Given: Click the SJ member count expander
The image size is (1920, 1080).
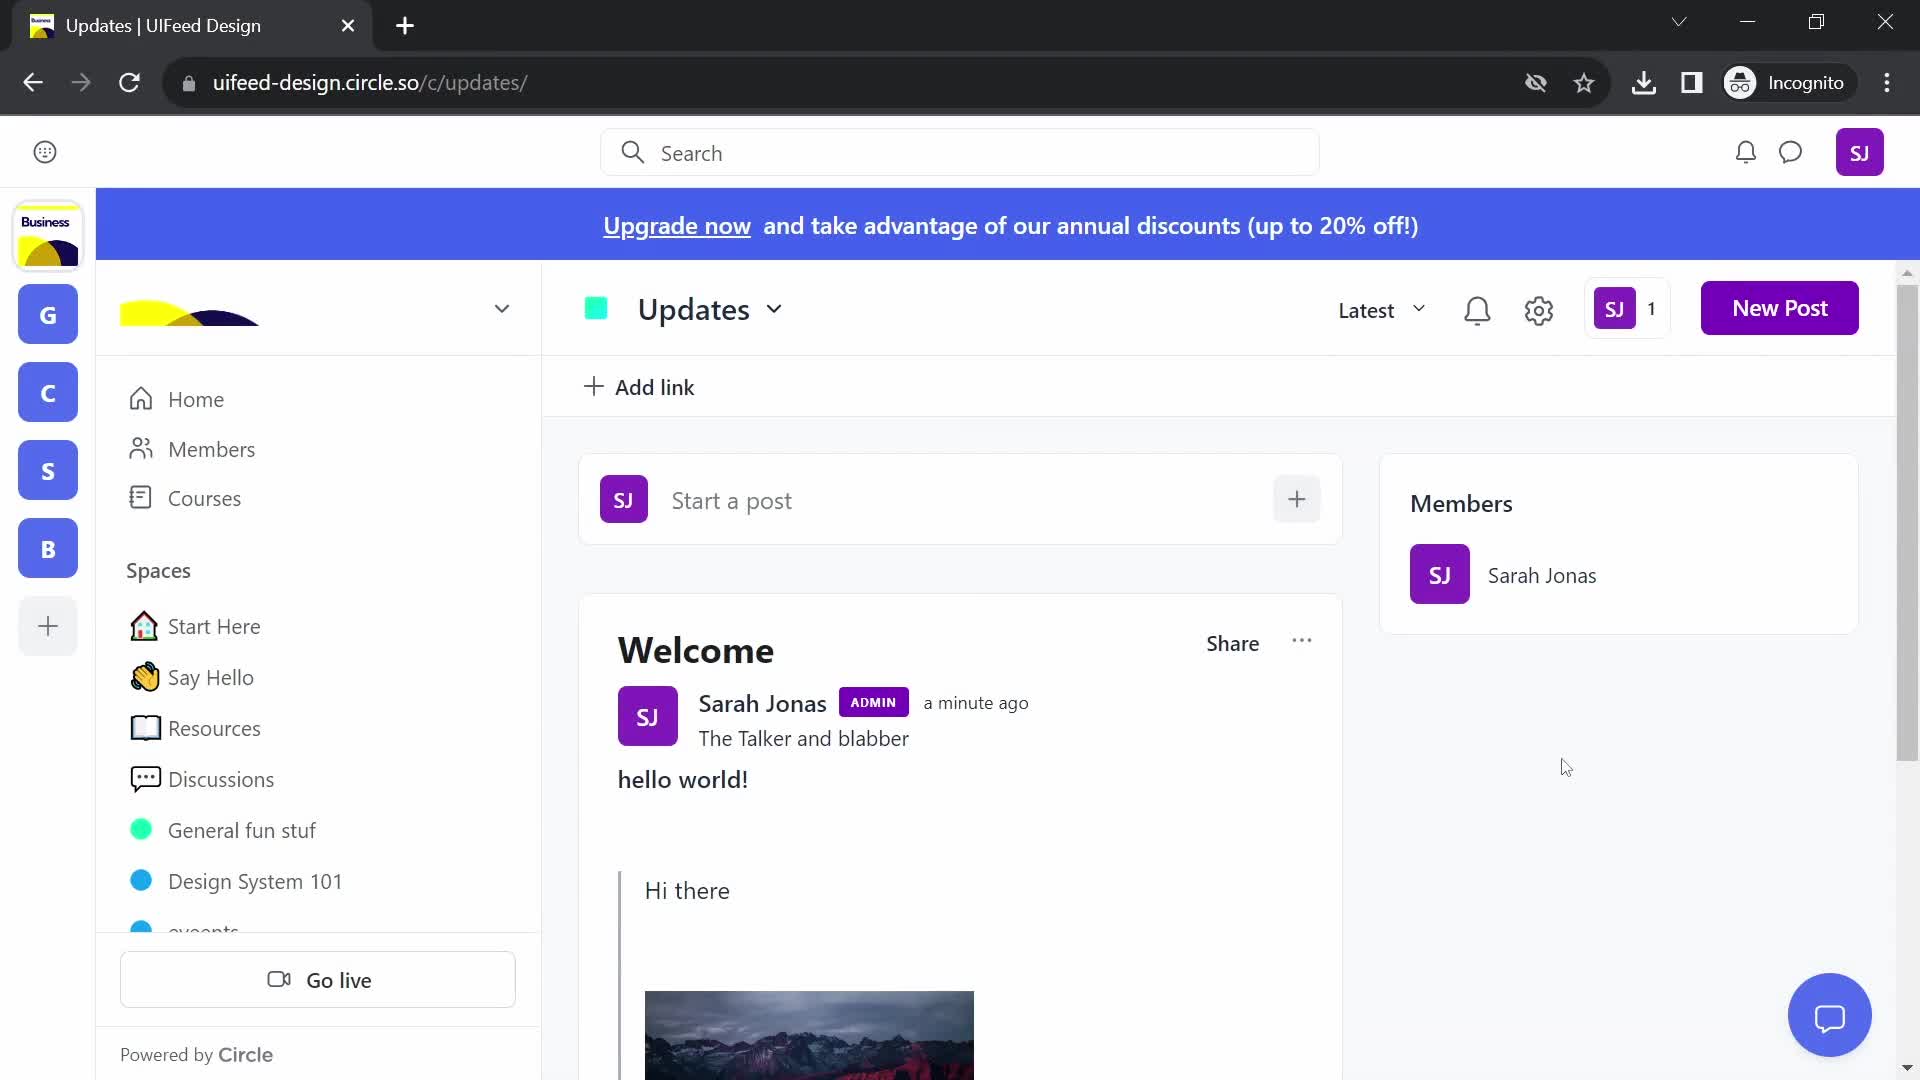Looking at the screenshot, I should (x=1631, y=309).
